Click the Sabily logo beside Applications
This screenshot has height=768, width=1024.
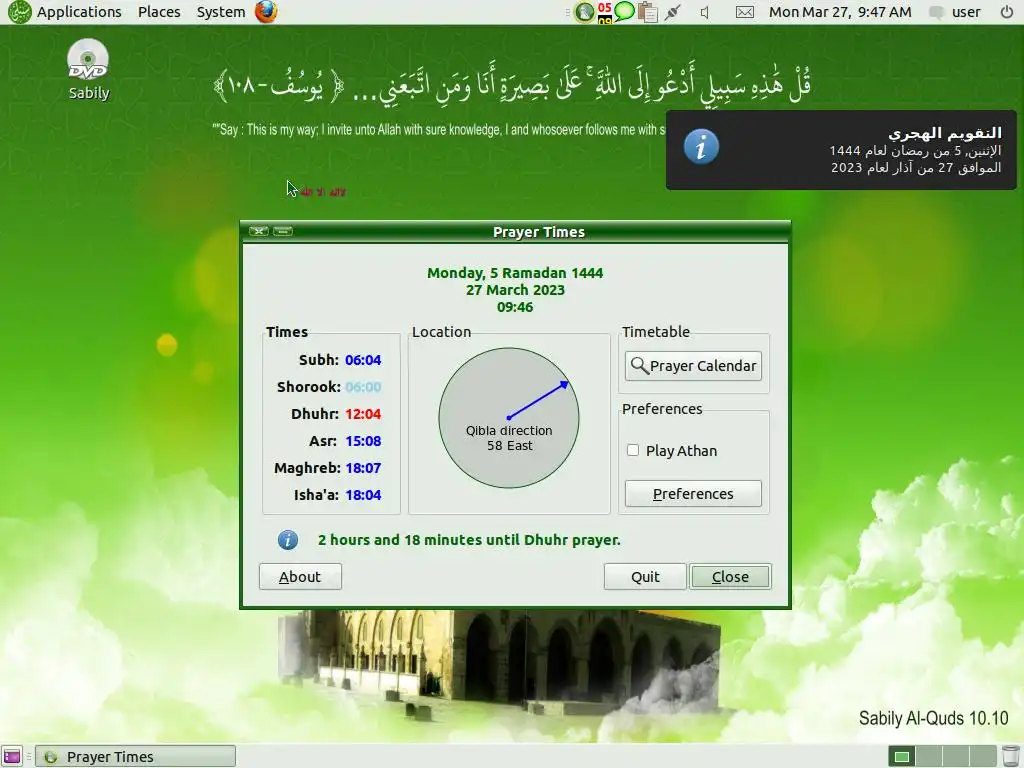[20, 12]
